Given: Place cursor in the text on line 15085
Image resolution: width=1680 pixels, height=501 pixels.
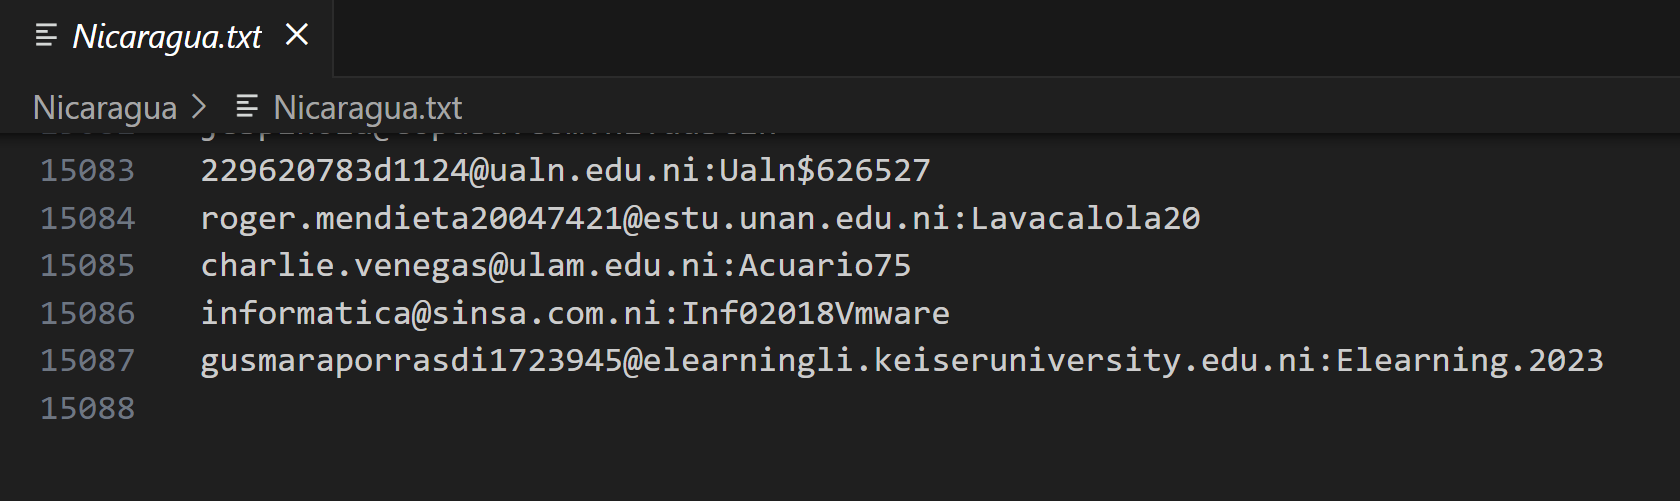Looking at the screenshot, I should point(555,265).
